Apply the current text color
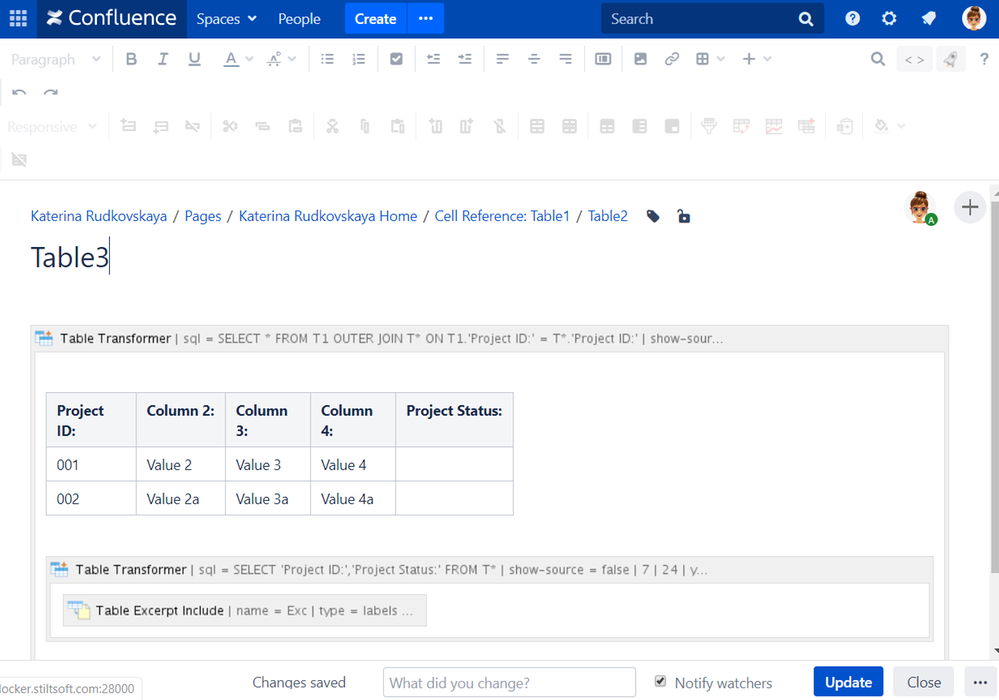 click(231, 59)
